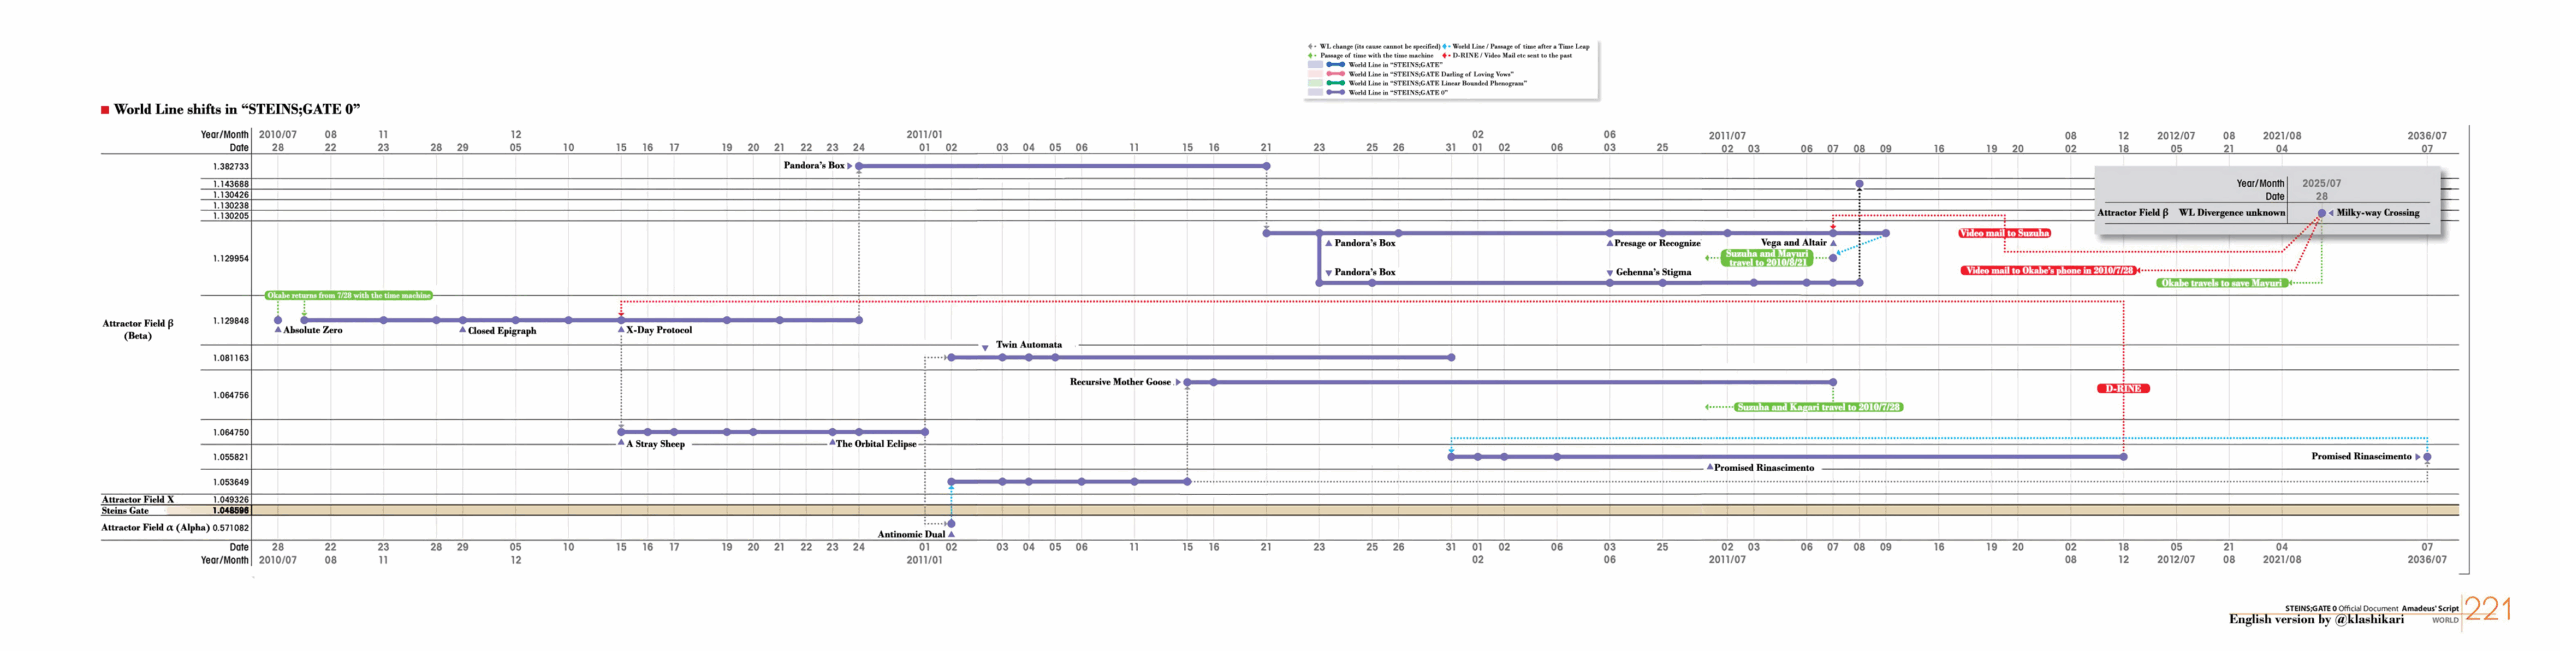Click the 'Attractor Field β (Beta)' row label
Image resolution: width=2560 pixels, height=651 pixels.
point(138,329)
